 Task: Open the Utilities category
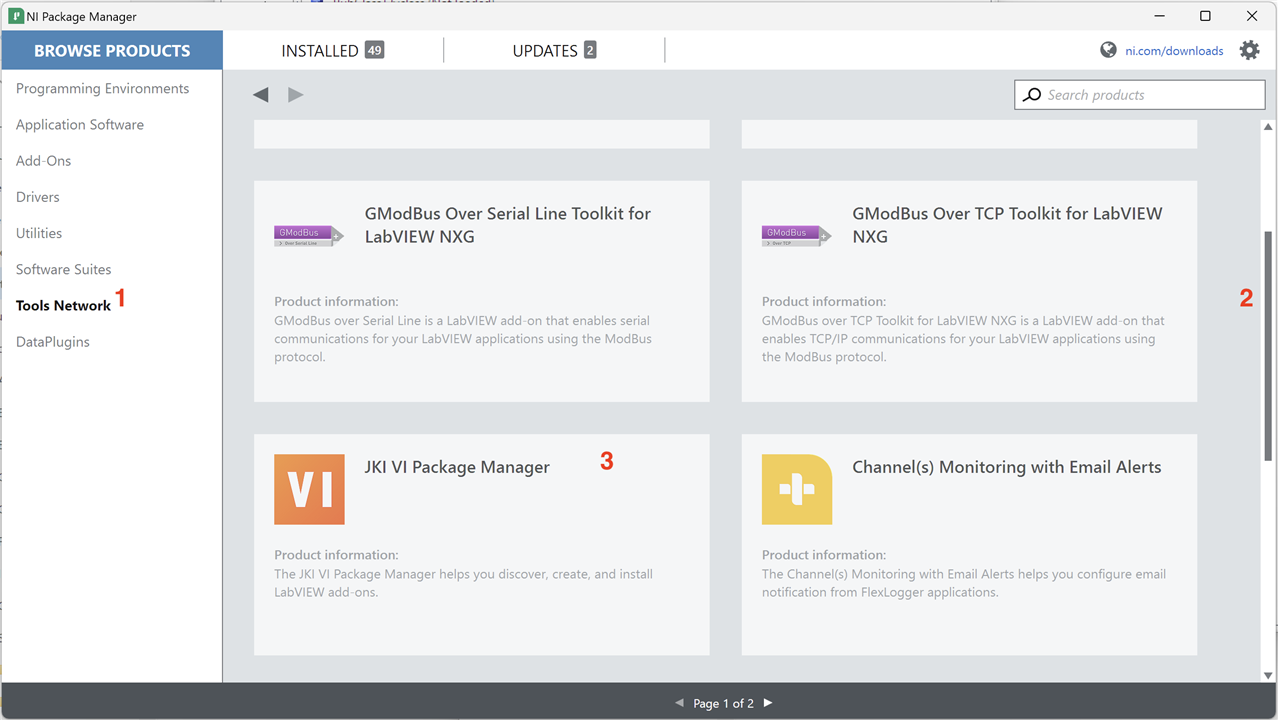39,233
